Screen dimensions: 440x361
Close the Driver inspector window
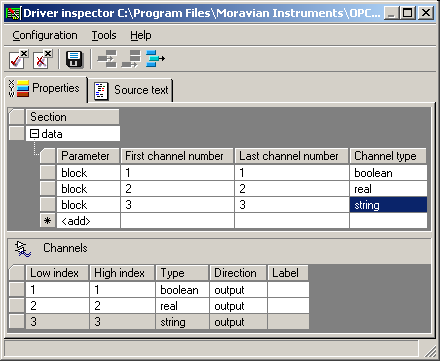click(426, 13)
